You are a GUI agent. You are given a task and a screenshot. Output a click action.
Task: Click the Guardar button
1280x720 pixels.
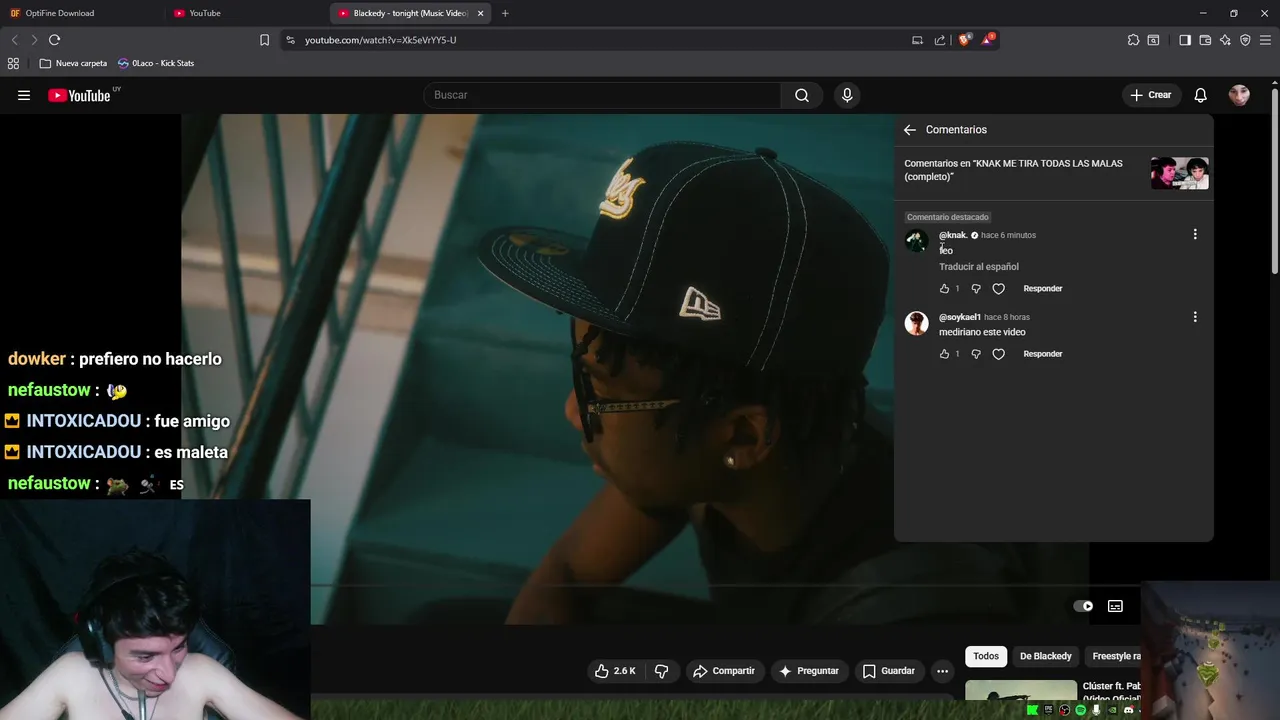[x=889, y=671]
